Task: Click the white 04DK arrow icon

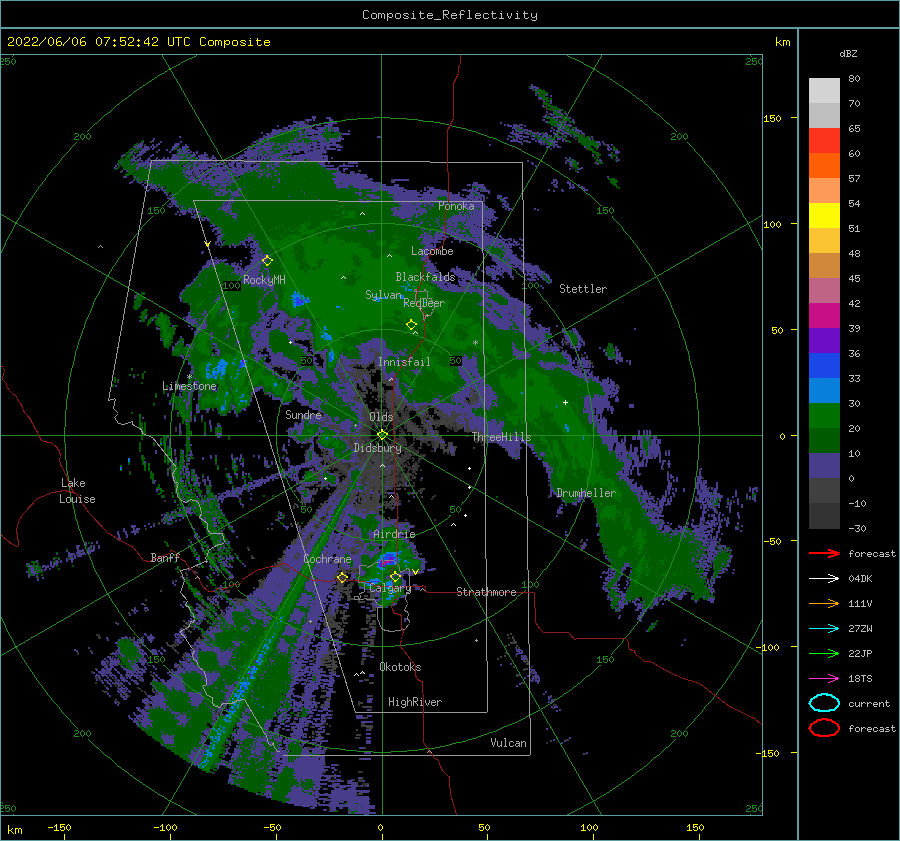Action: click(824, 578)
